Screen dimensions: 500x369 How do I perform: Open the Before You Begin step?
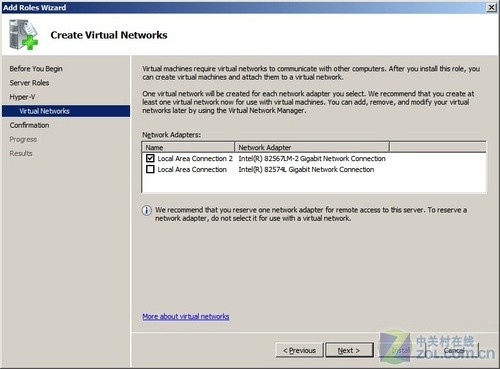coord(36,69)
